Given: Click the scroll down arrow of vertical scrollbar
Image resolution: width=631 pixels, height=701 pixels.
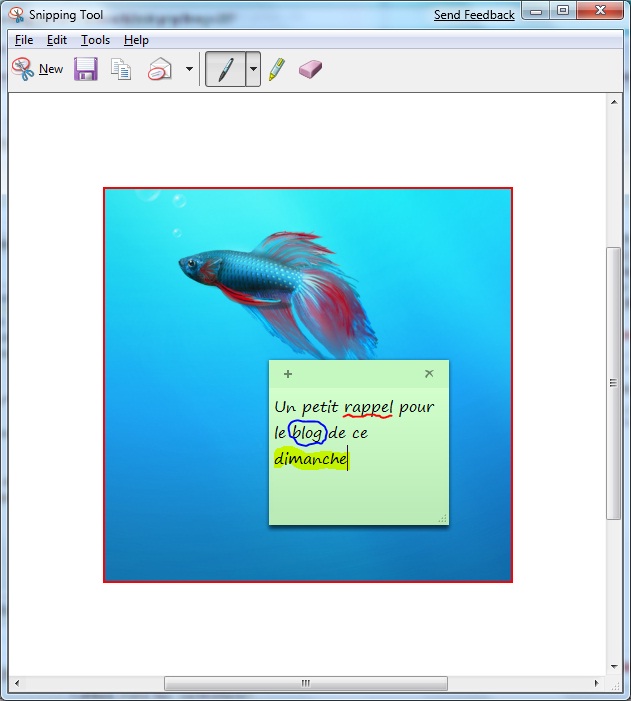Looking at the screenshot, I should (614, 667).
